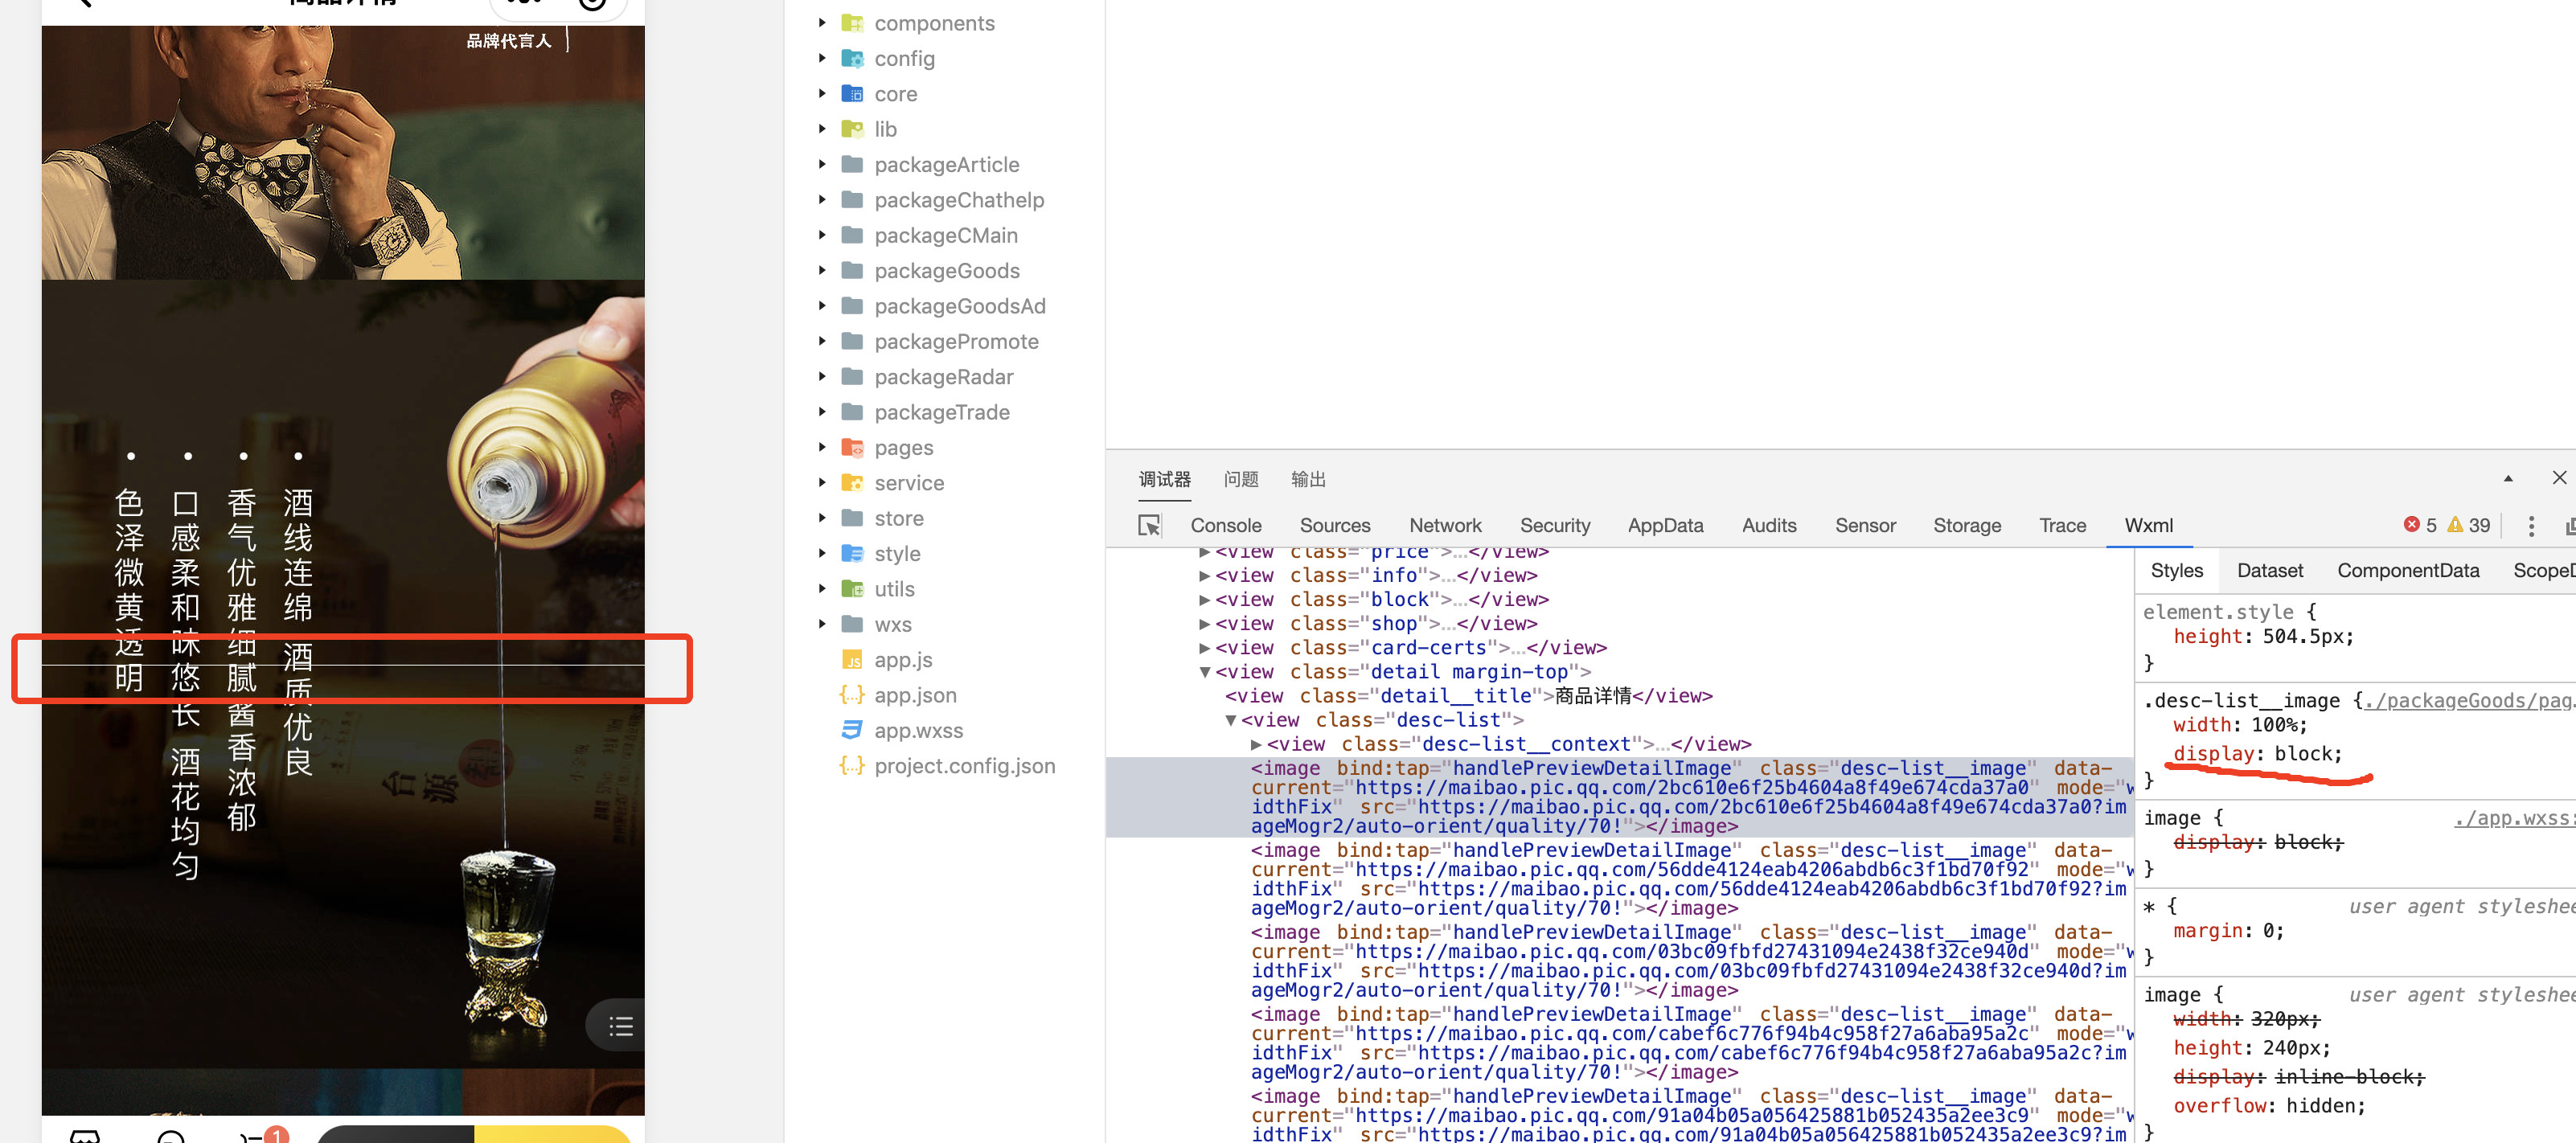This screenshot has height=1143, width=2576.
Task: Click the element inspector picker icon
Action: coord(1149,525)
